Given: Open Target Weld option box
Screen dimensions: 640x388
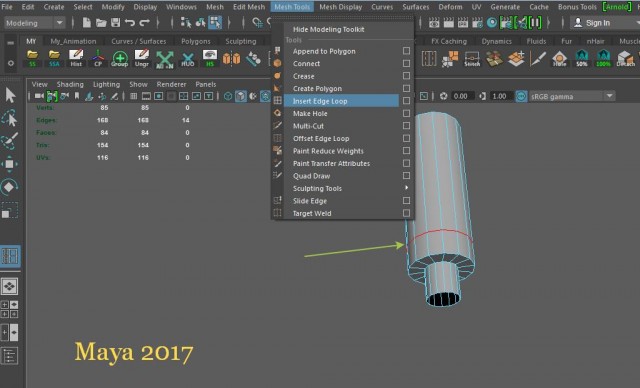Looking at the screenshot, I should (x=406, y=213).
